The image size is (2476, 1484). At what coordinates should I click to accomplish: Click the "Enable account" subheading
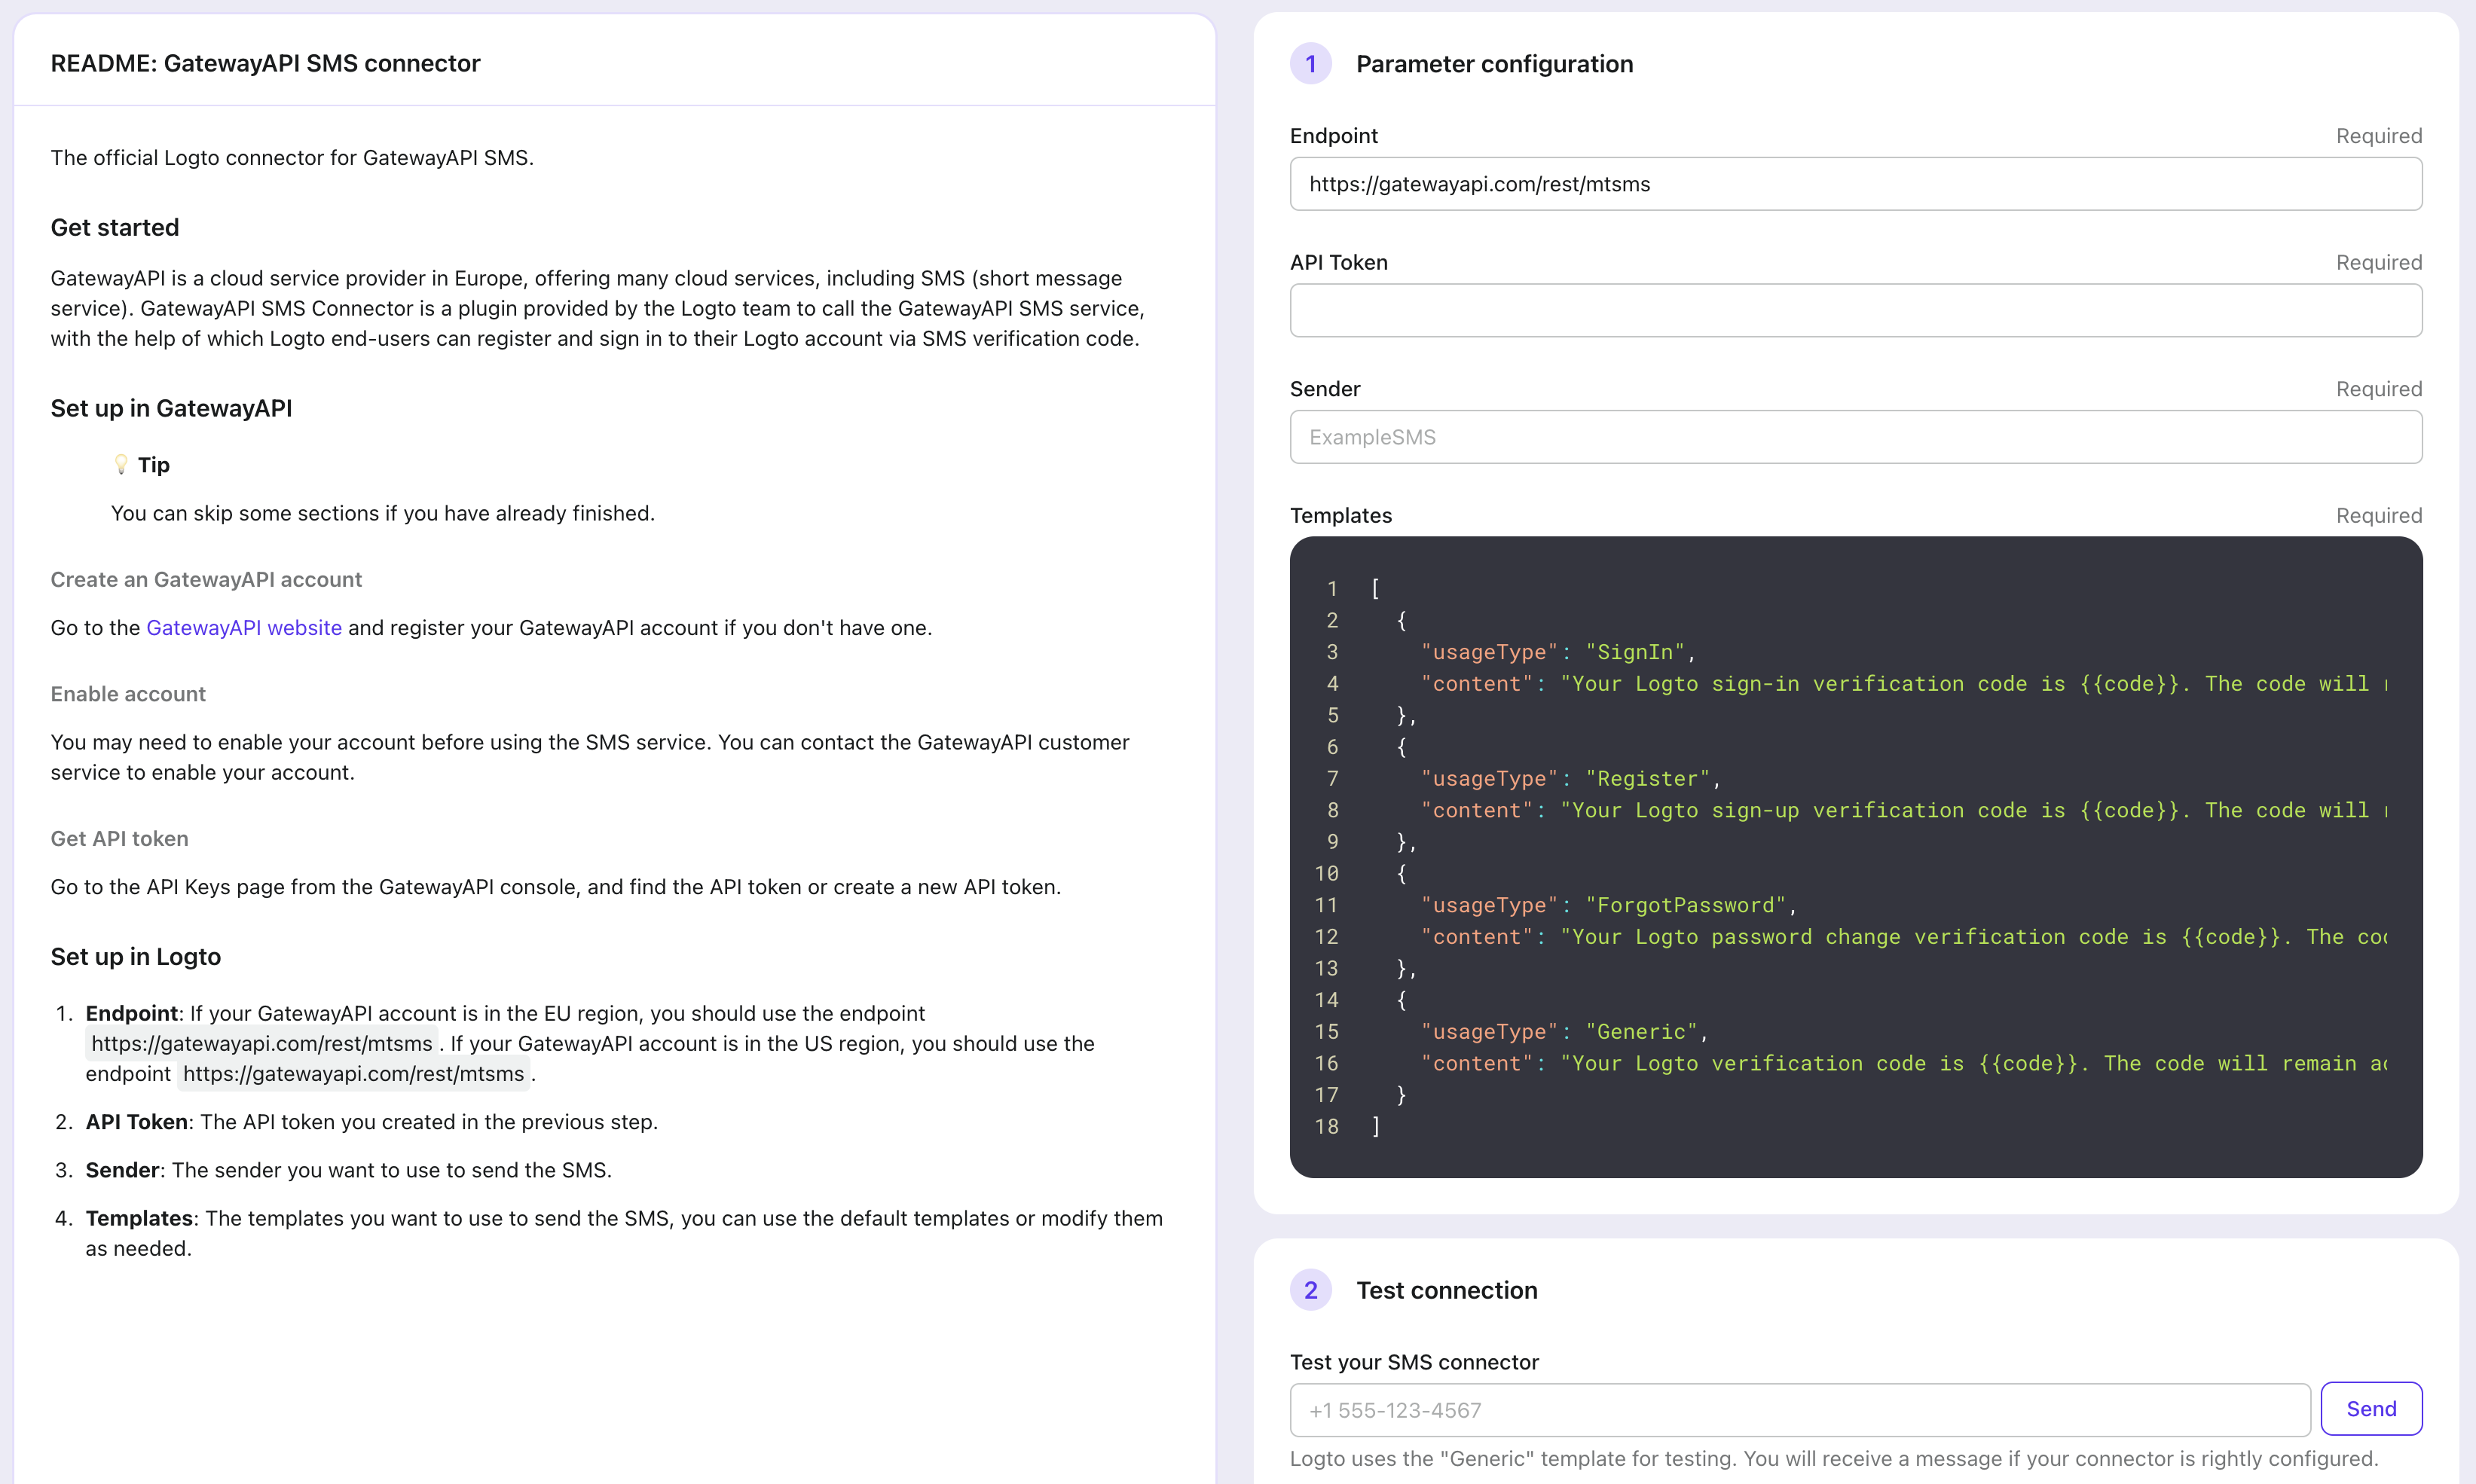[x=128, y=694]
